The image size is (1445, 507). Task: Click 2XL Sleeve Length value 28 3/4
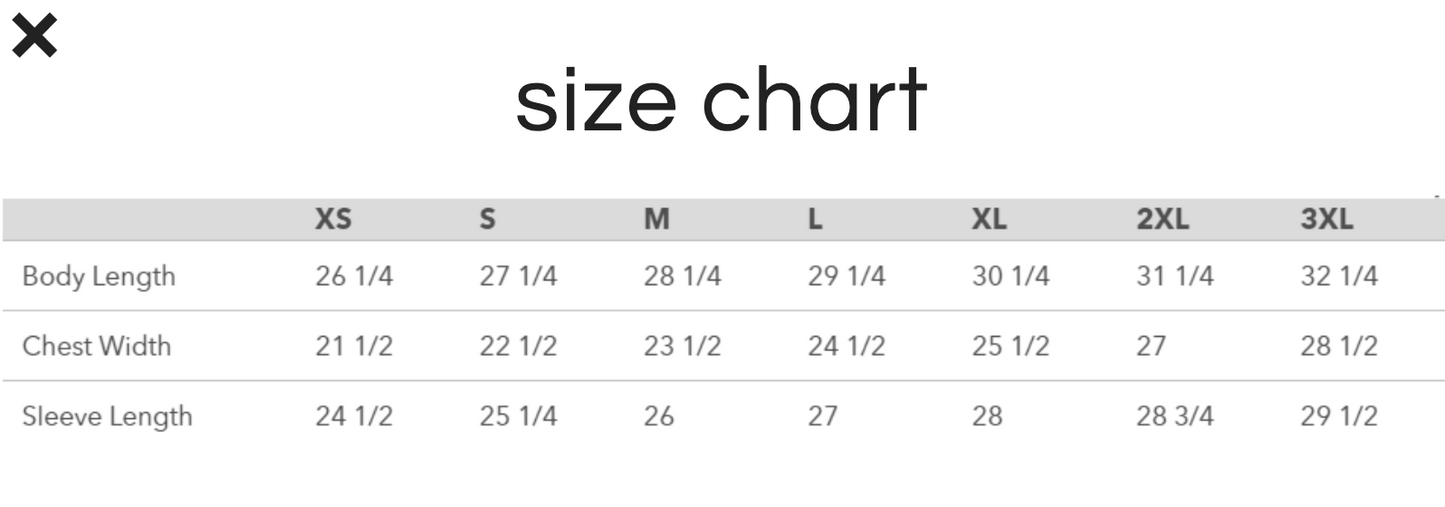(1174, 416)
